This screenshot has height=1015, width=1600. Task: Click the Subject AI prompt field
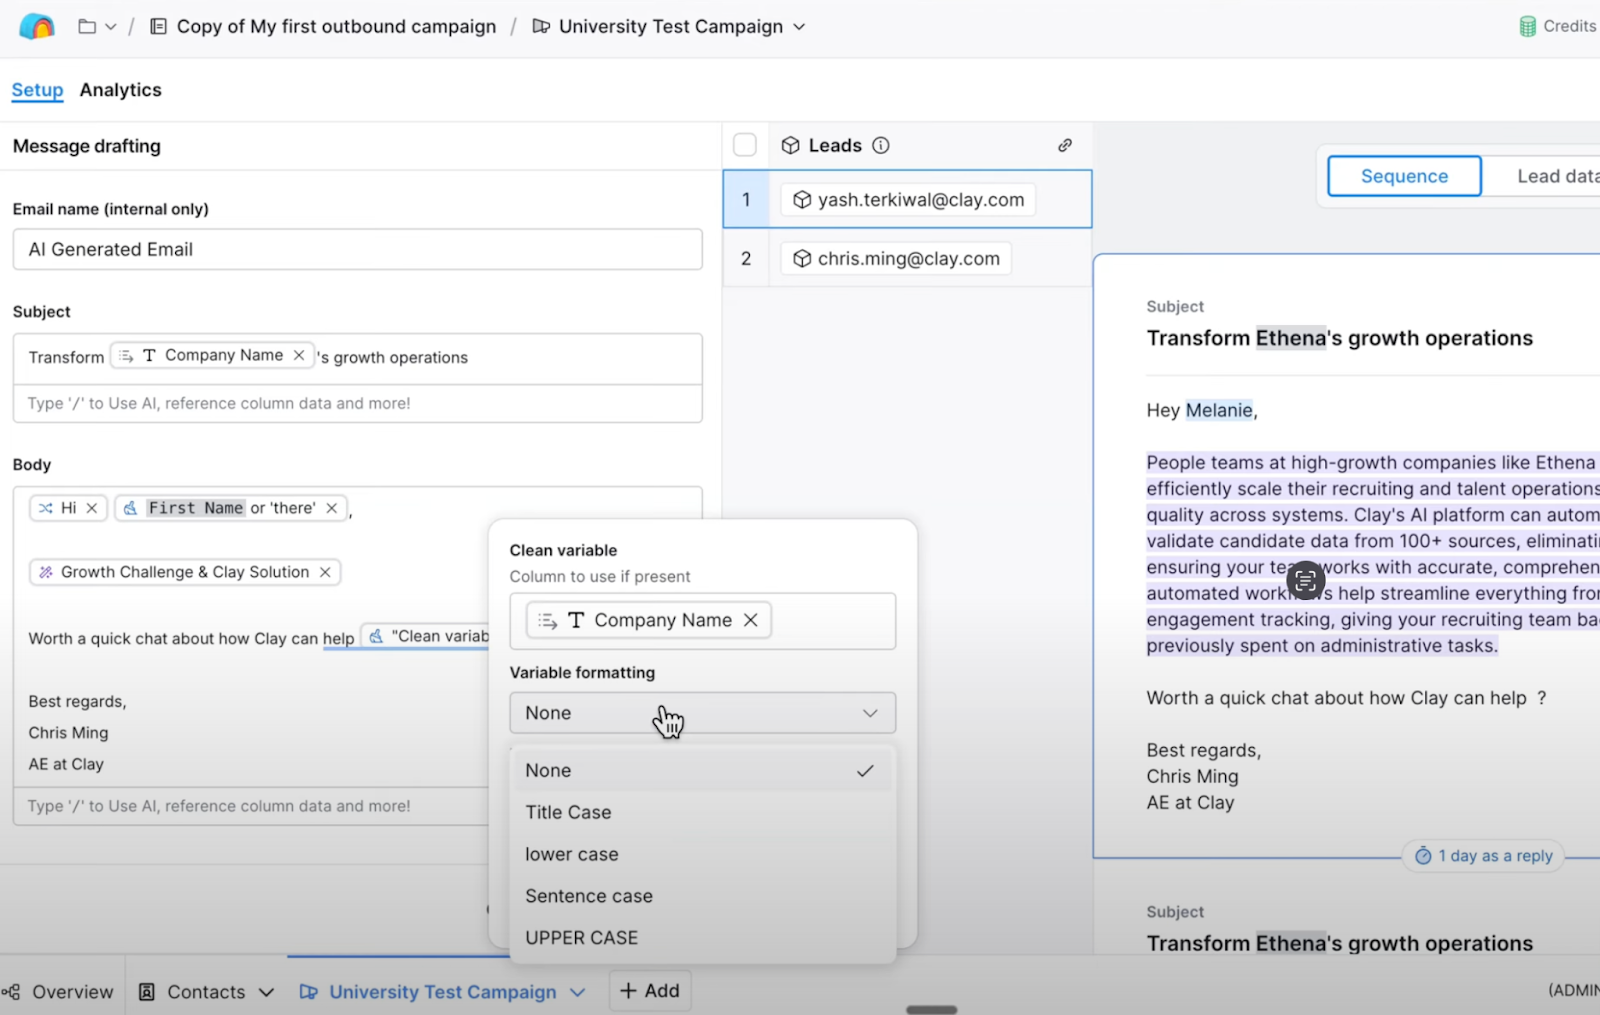357,403
